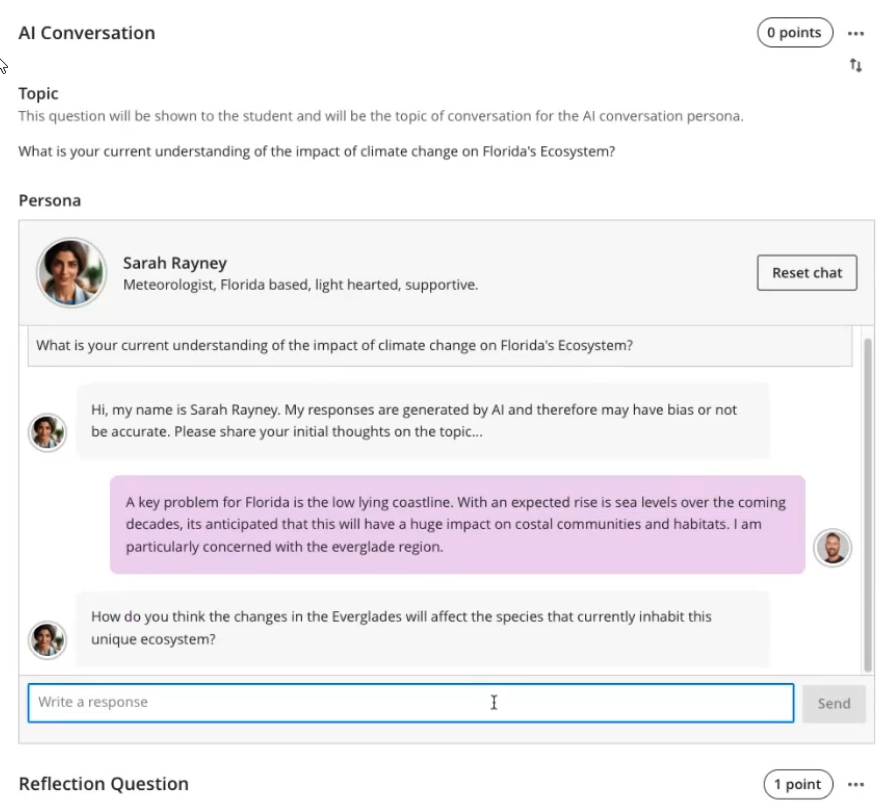Select the pink student message bubble
Screen dimensions: 892x812
pos(457,525)
